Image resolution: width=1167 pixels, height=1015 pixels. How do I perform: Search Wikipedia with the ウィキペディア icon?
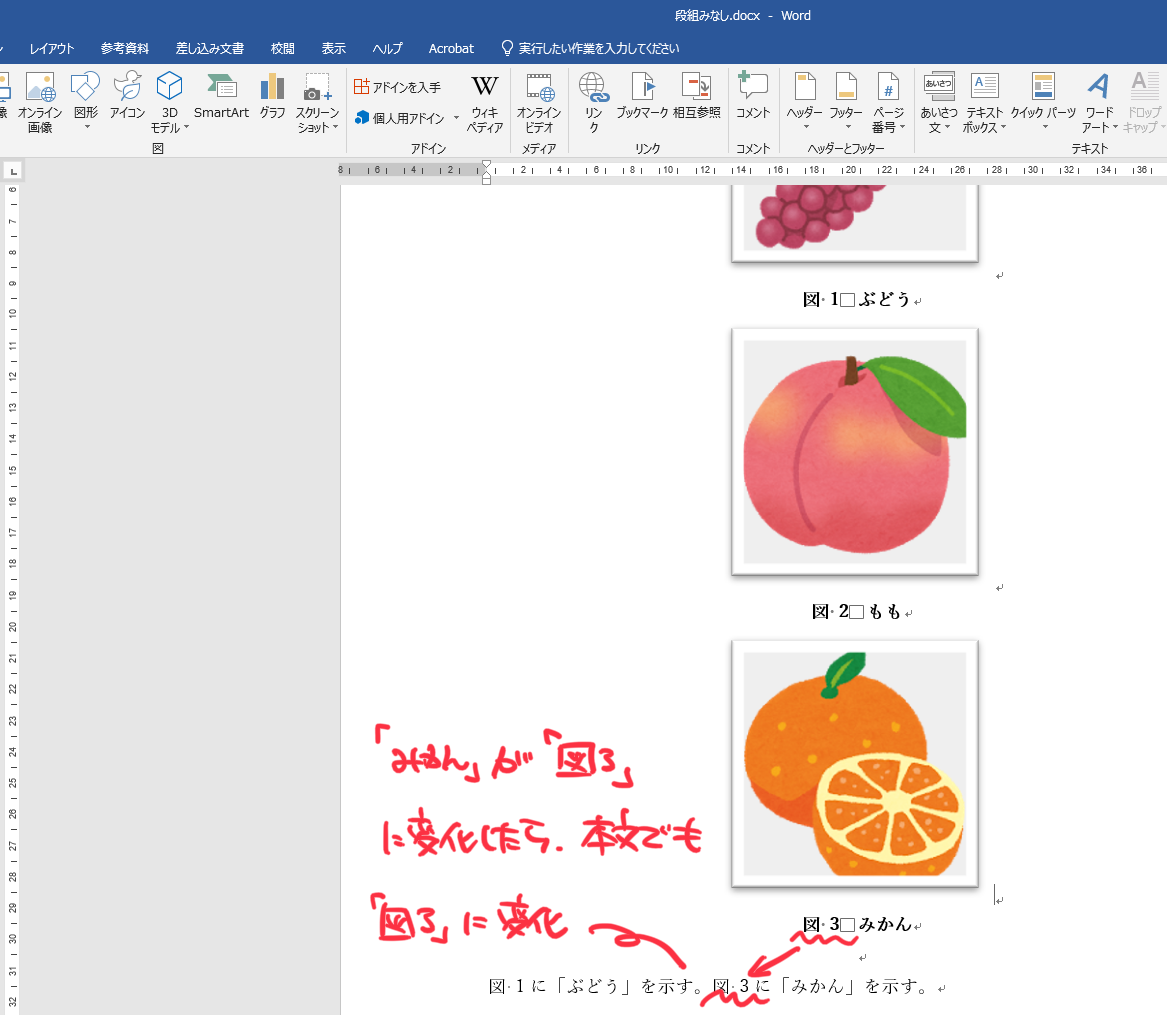pyautogui.click(x=485, y=103)
